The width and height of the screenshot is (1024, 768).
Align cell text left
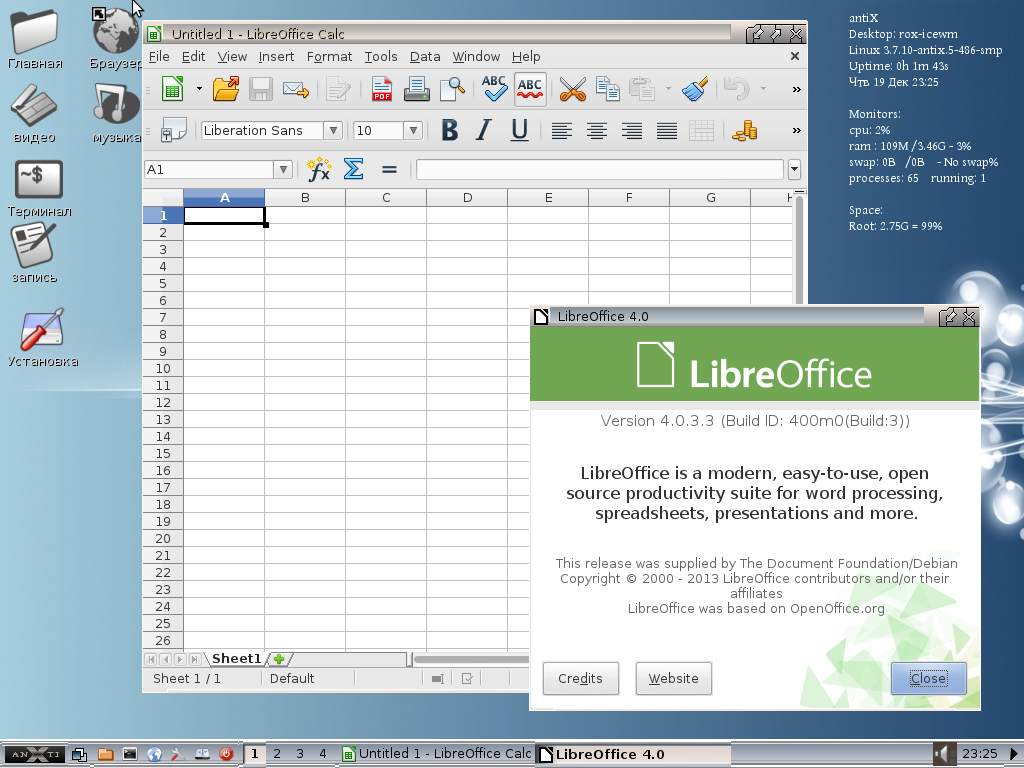click(562, 131)
